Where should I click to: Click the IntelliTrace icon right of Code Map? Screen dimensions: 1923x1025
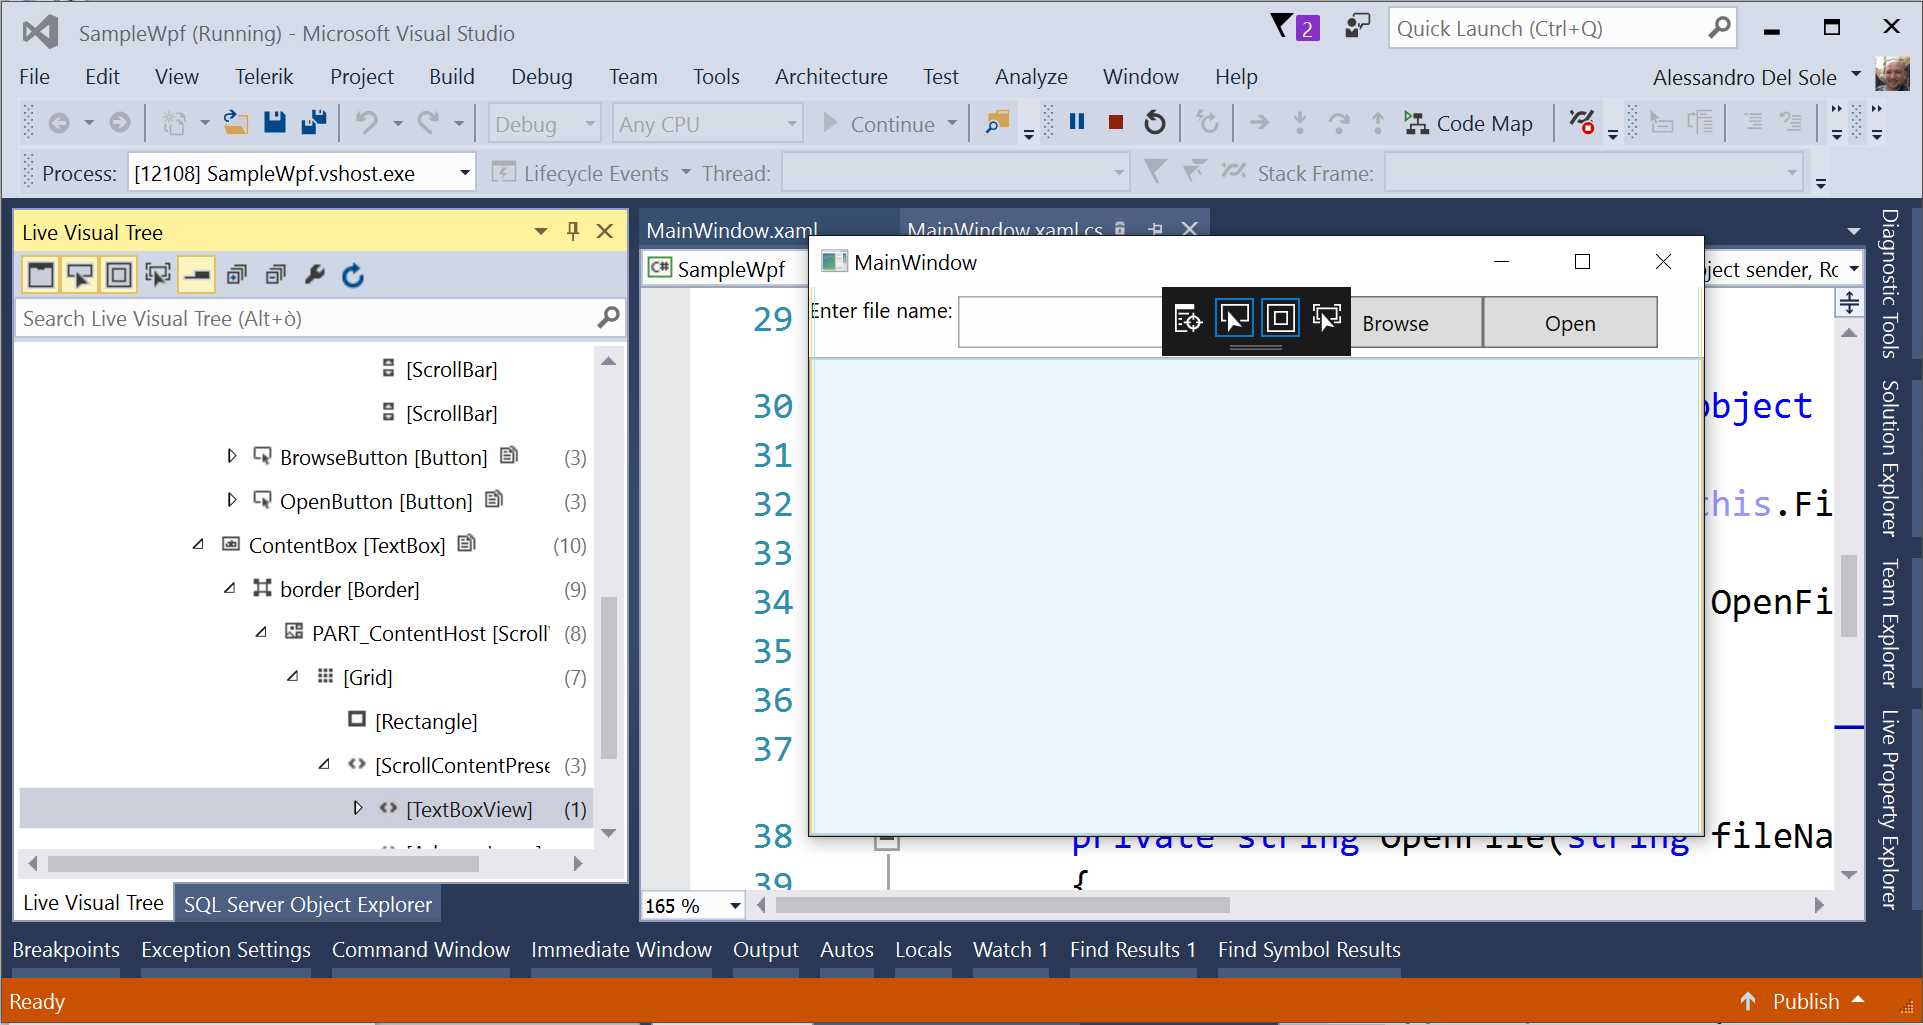[1582, 122]
